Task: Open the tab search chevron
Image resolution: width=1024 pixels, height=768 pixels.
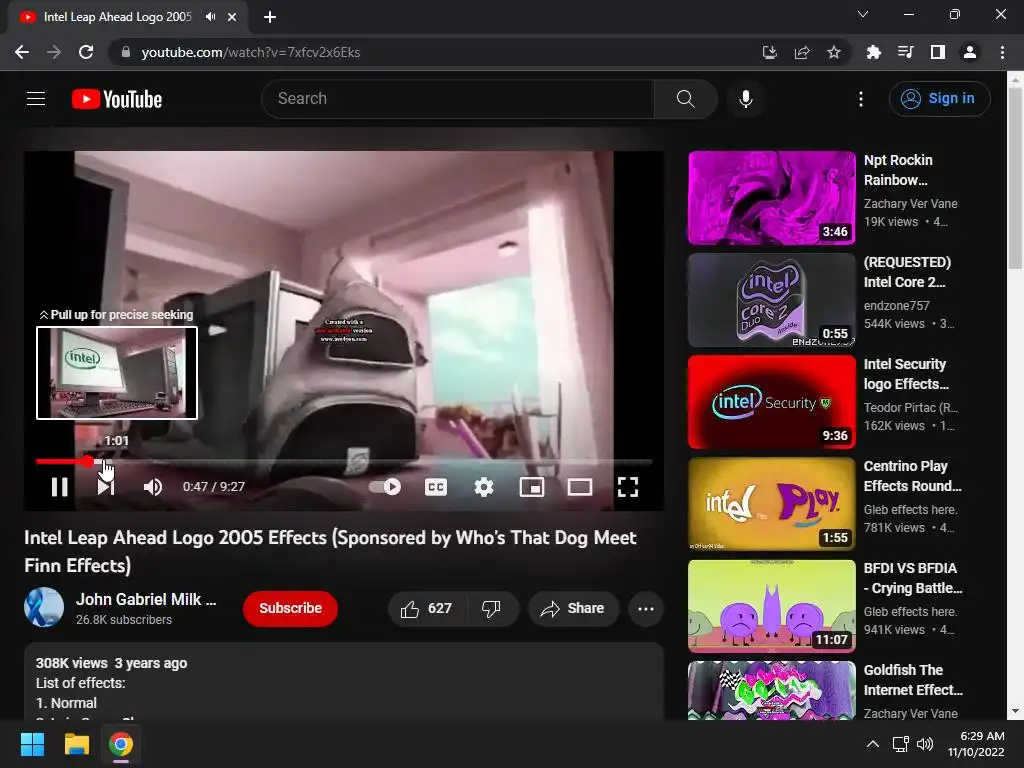Action: coord(863,14)
